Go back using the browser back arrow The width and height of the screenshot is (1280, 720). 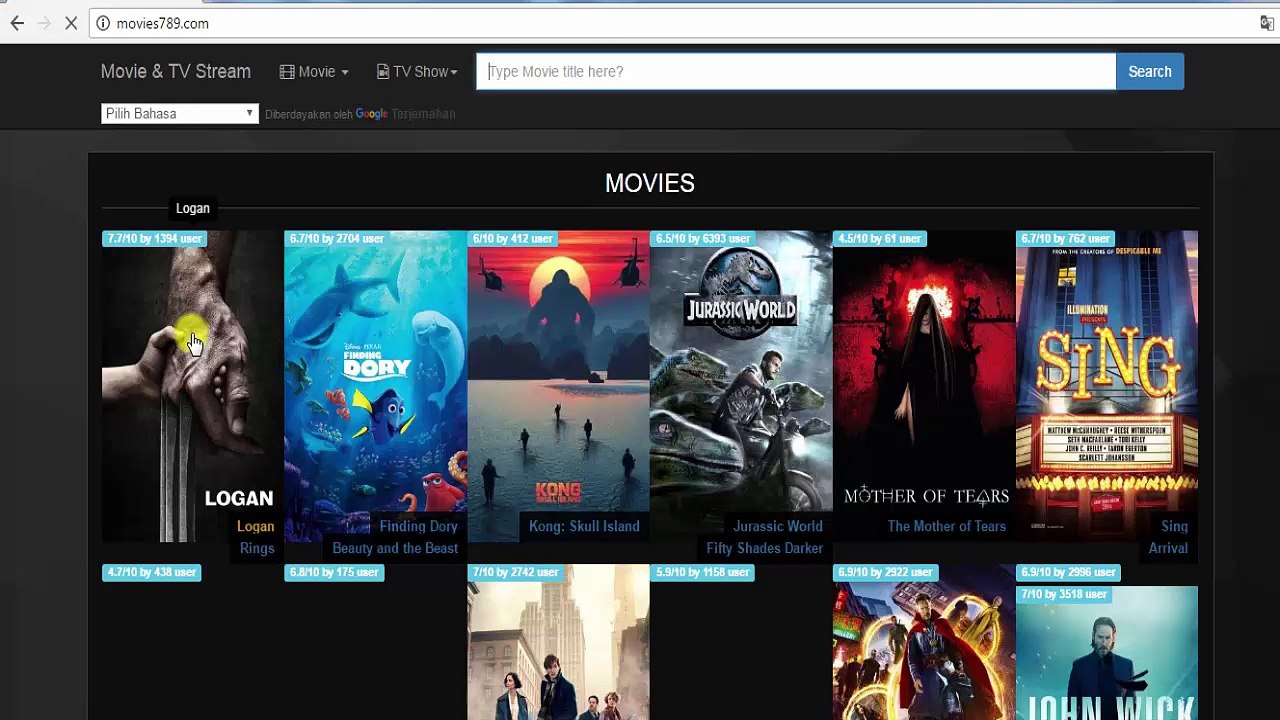coord(17,23)
